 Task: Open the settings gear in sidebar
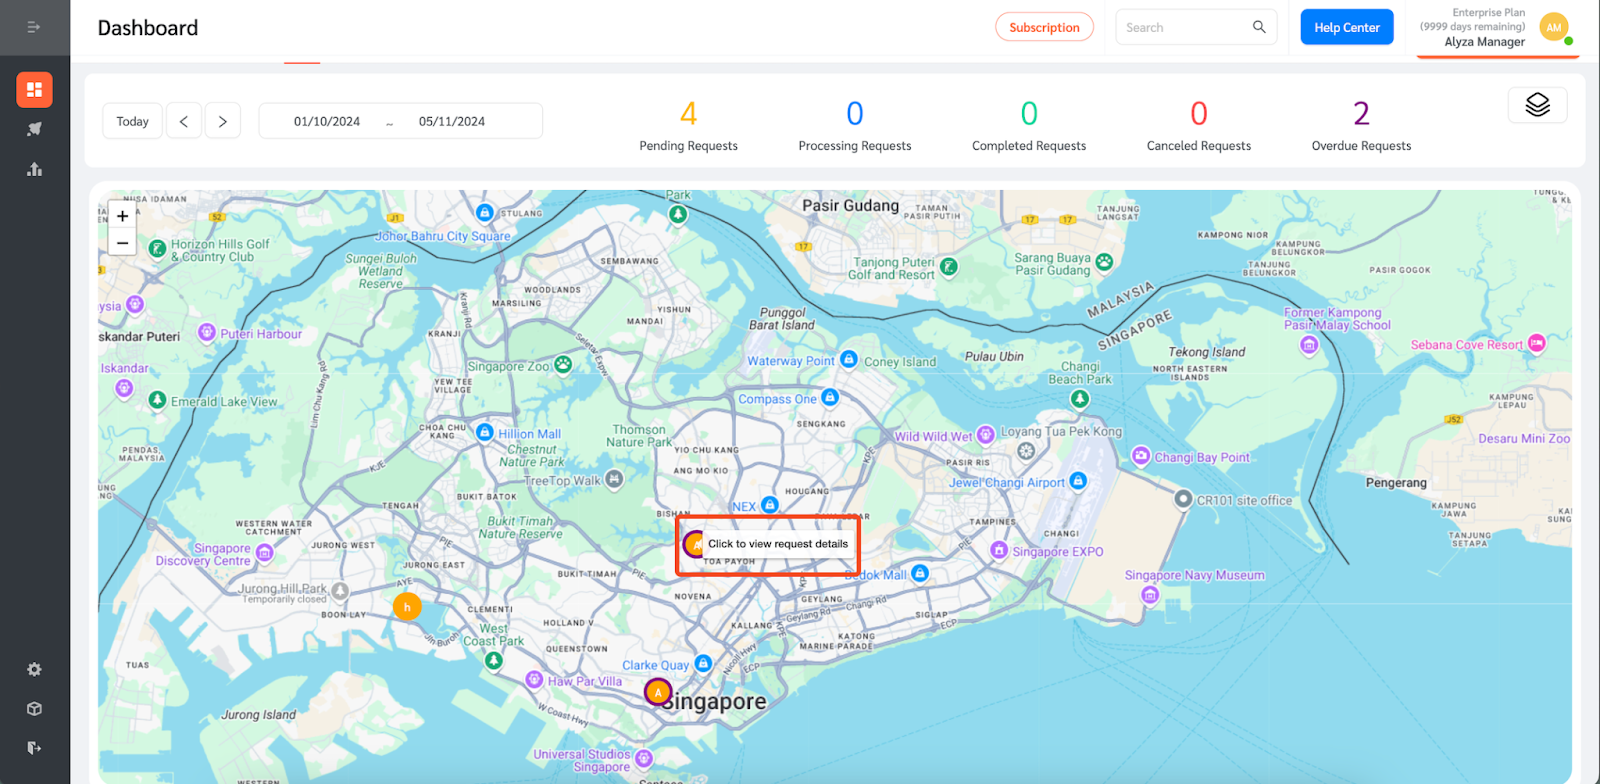point(34,669)
